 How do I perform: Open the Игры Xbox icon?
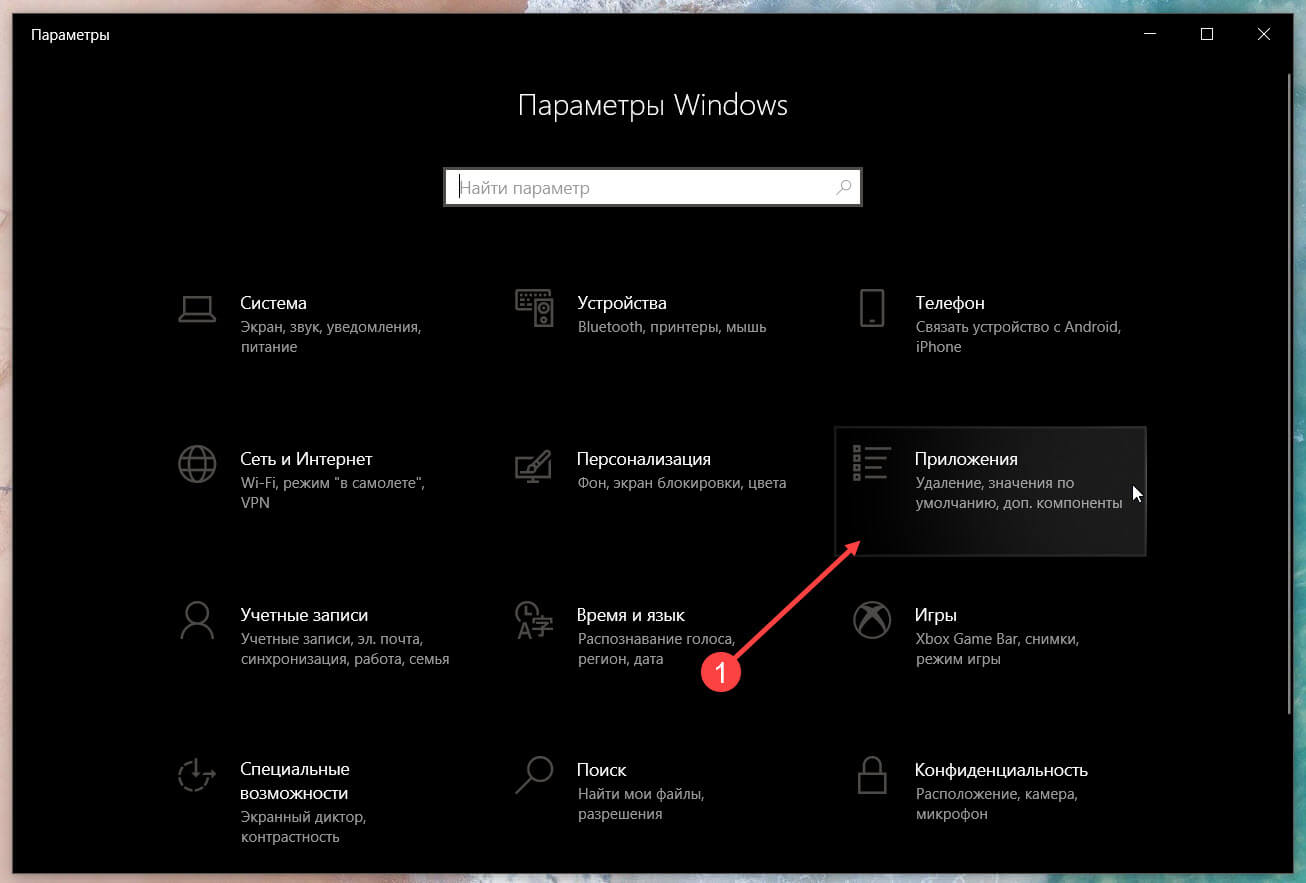coord(872,620)
